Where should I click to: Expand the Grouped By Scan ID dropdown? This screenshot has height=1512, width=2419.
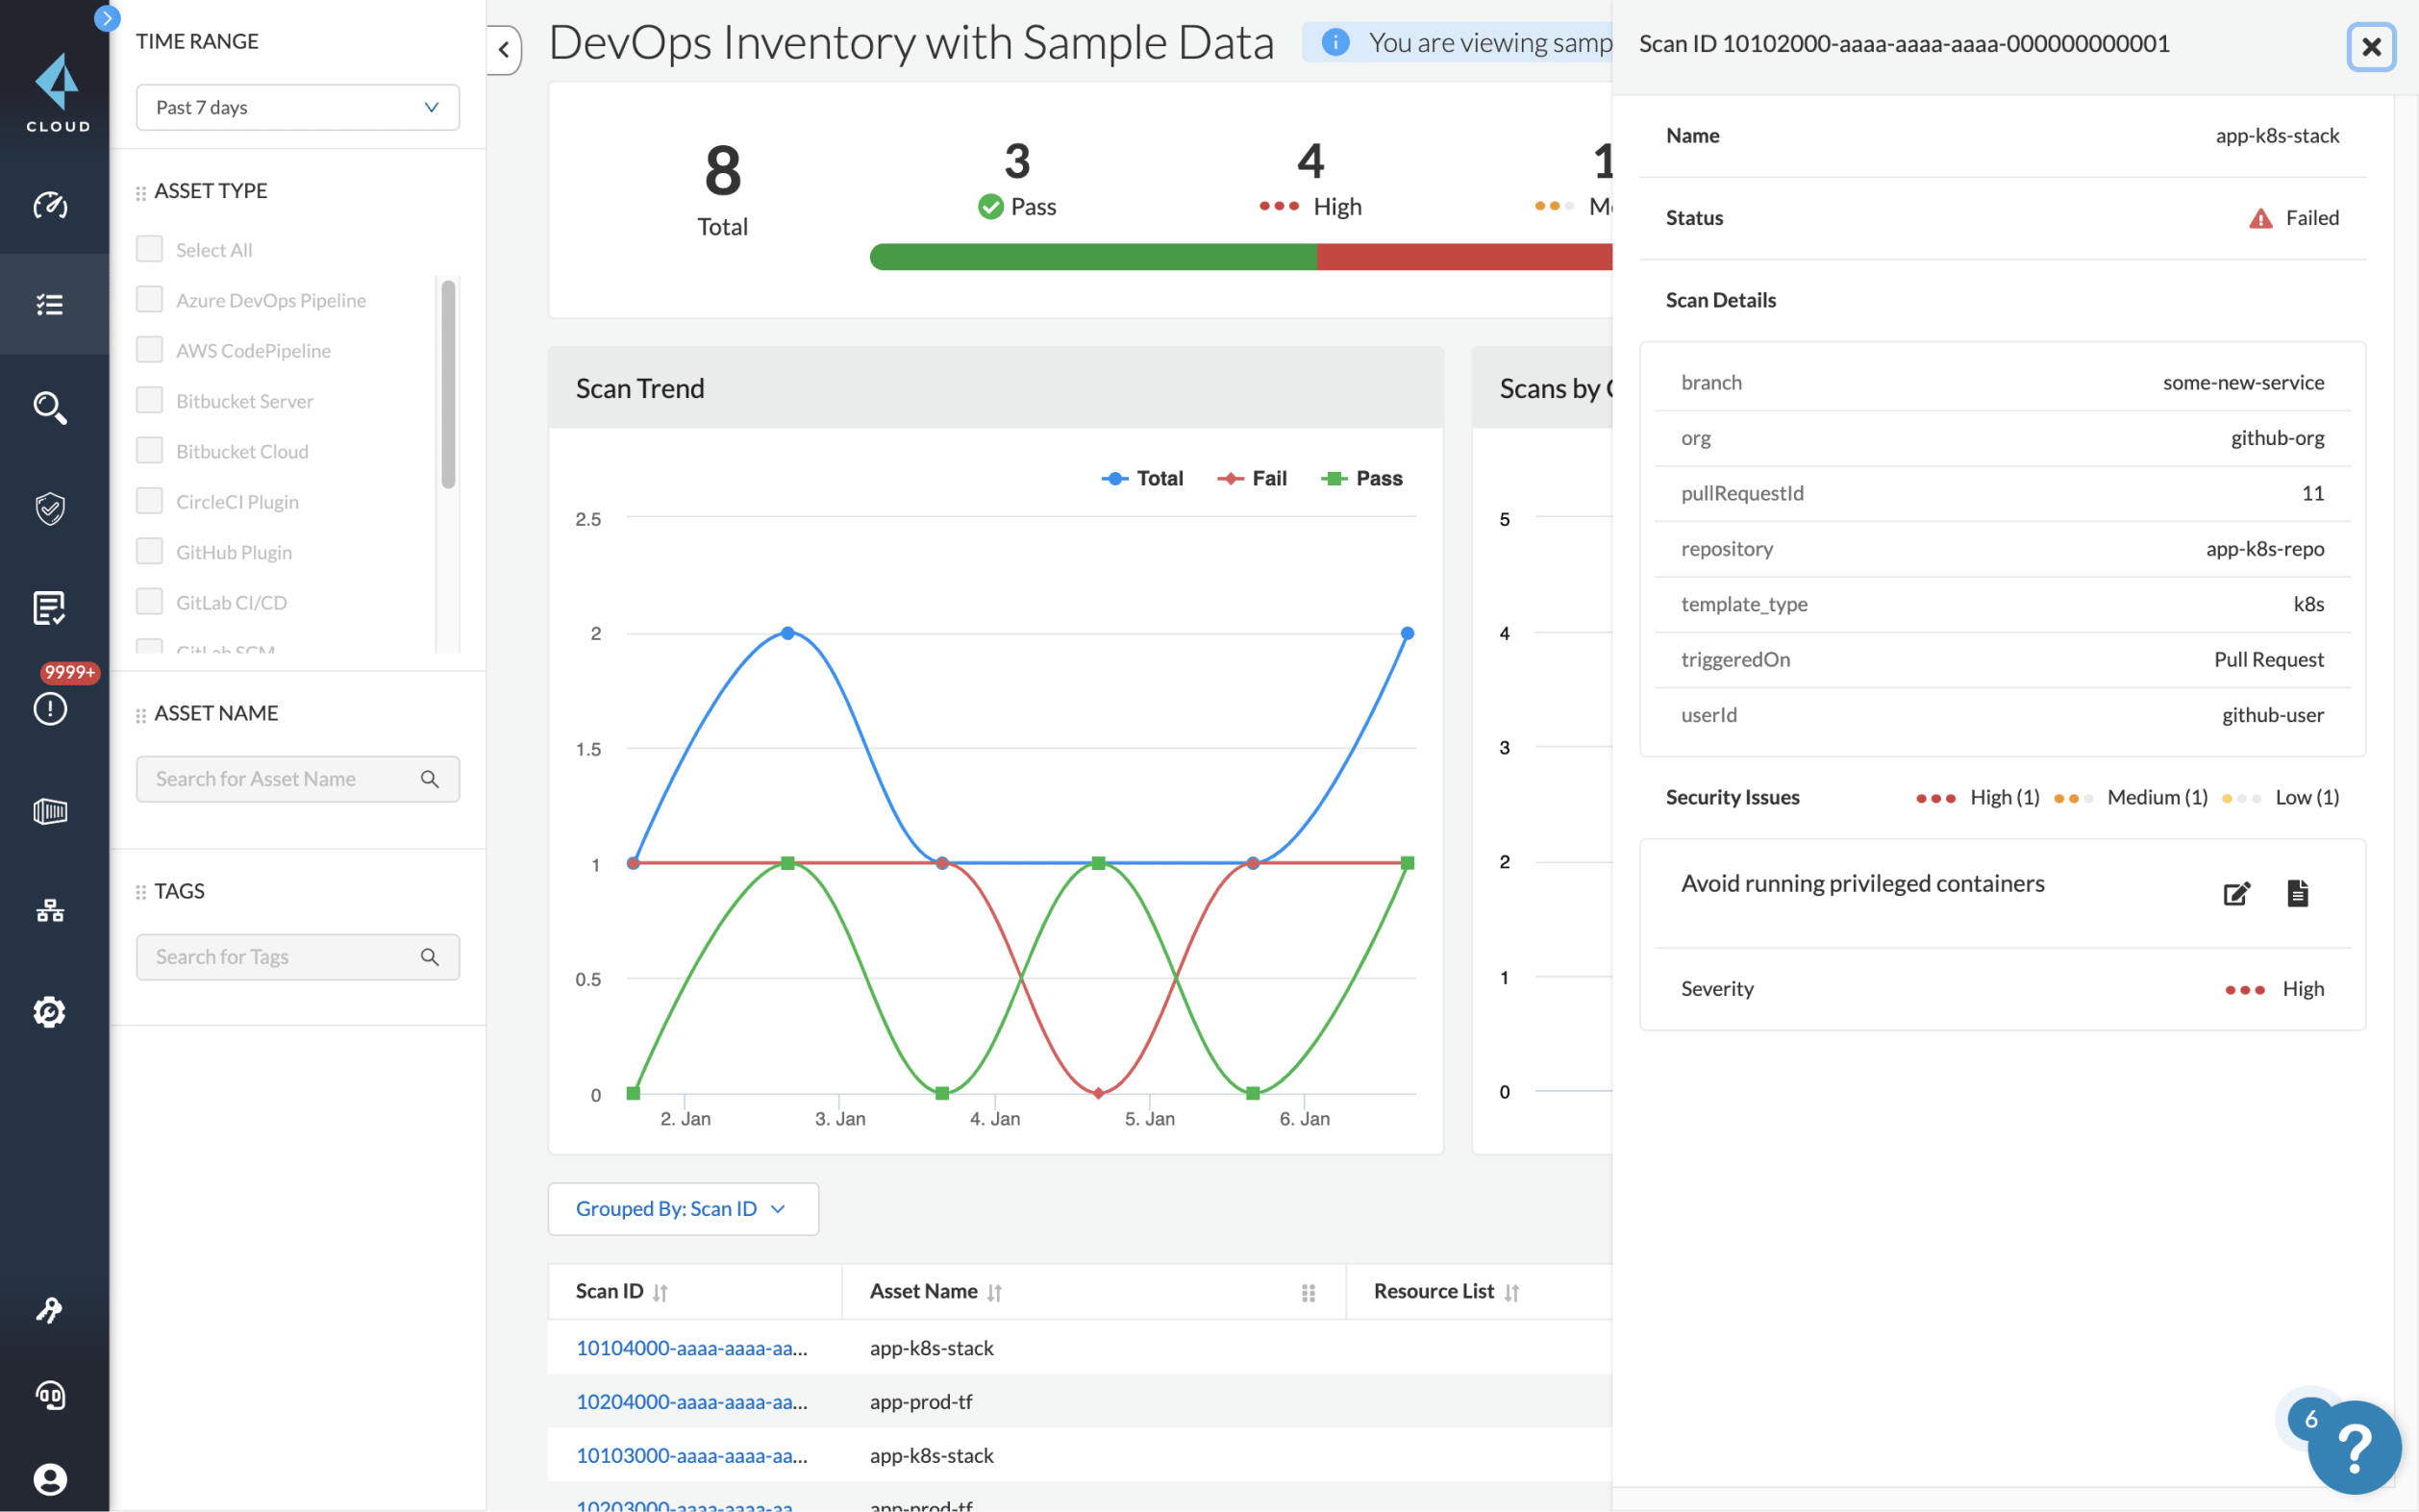tap(679, 1207)
